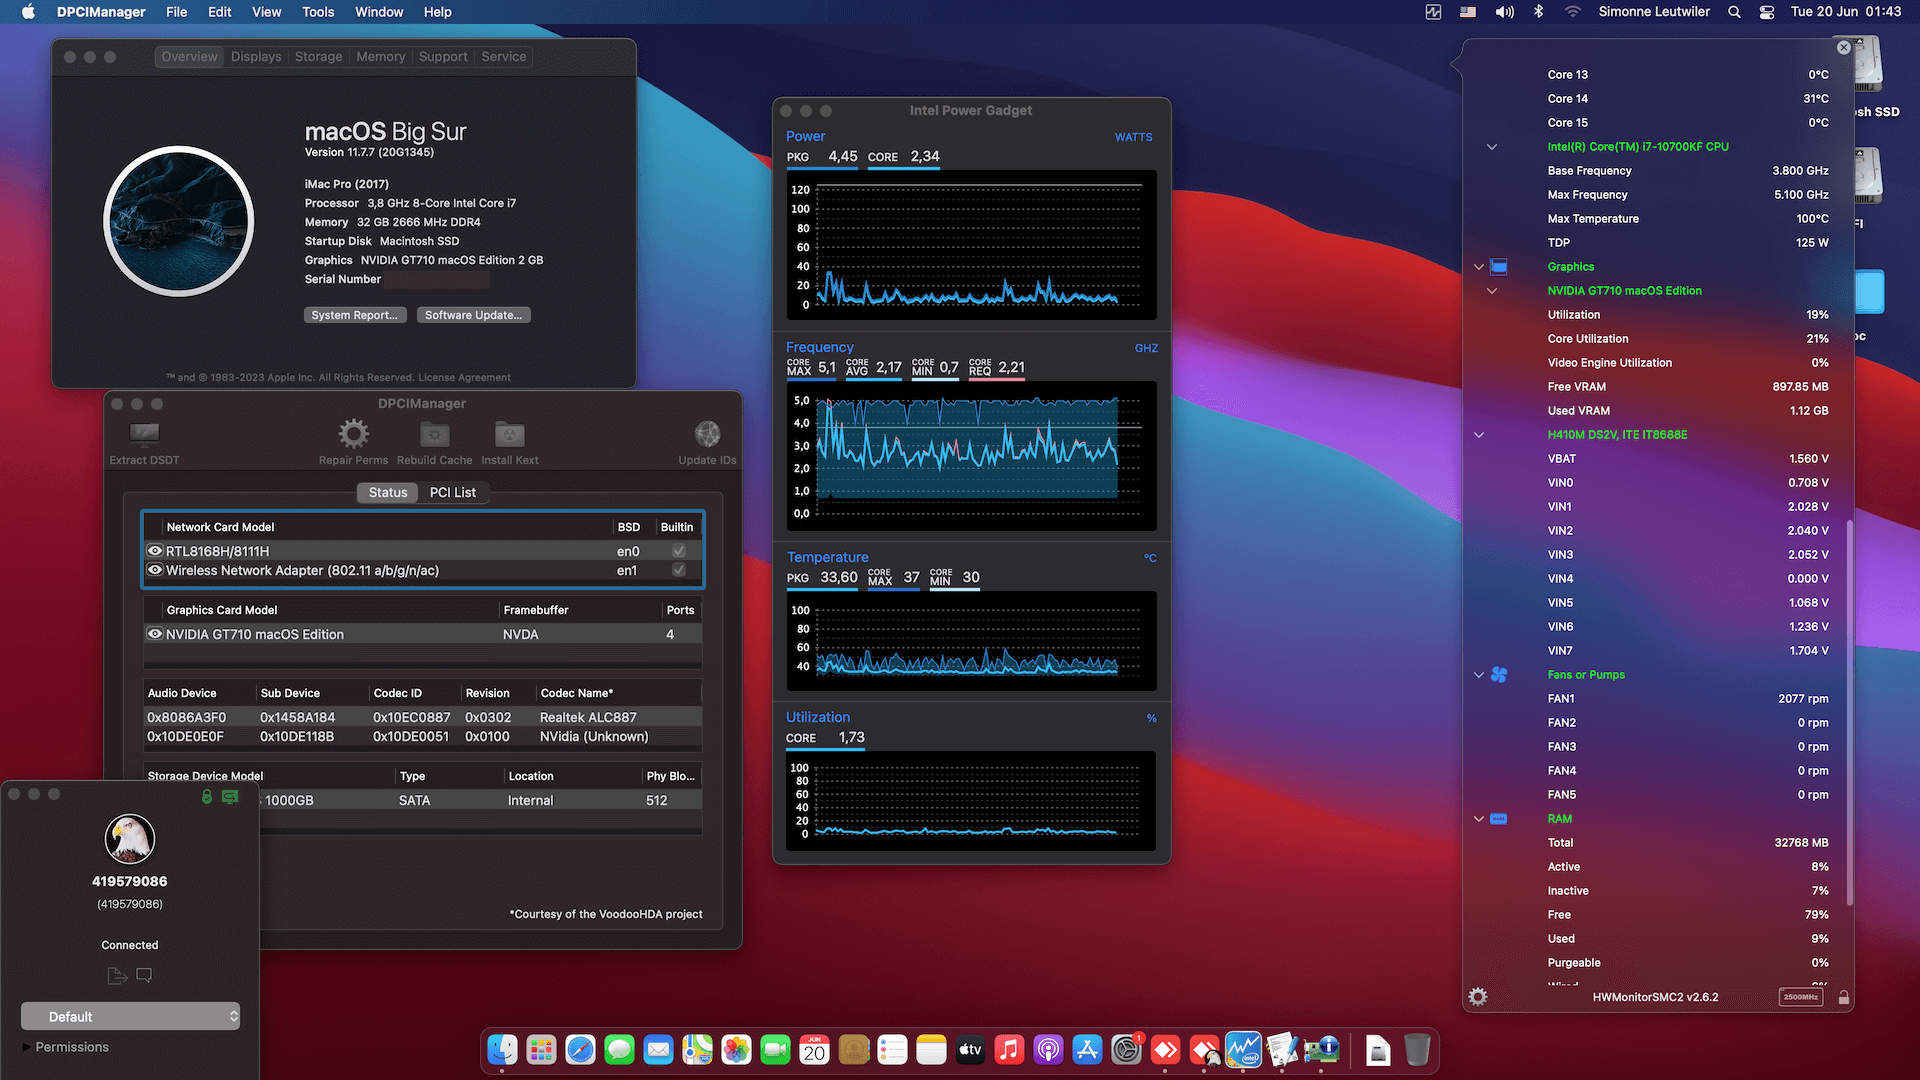Click Repair Perms gear icon
This screenshot has width=1920, height=1080.
pos(353,433)
